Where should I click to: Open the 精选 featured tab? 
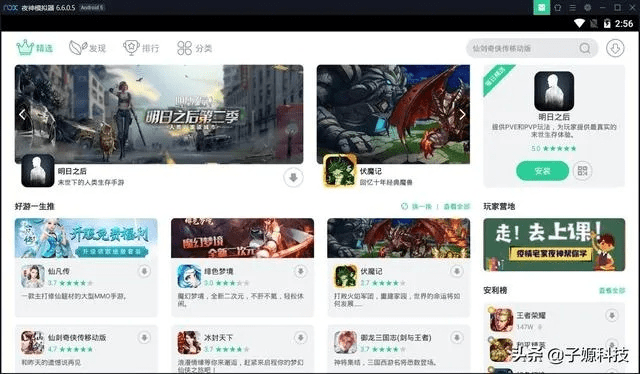click(x=35, y=48)
